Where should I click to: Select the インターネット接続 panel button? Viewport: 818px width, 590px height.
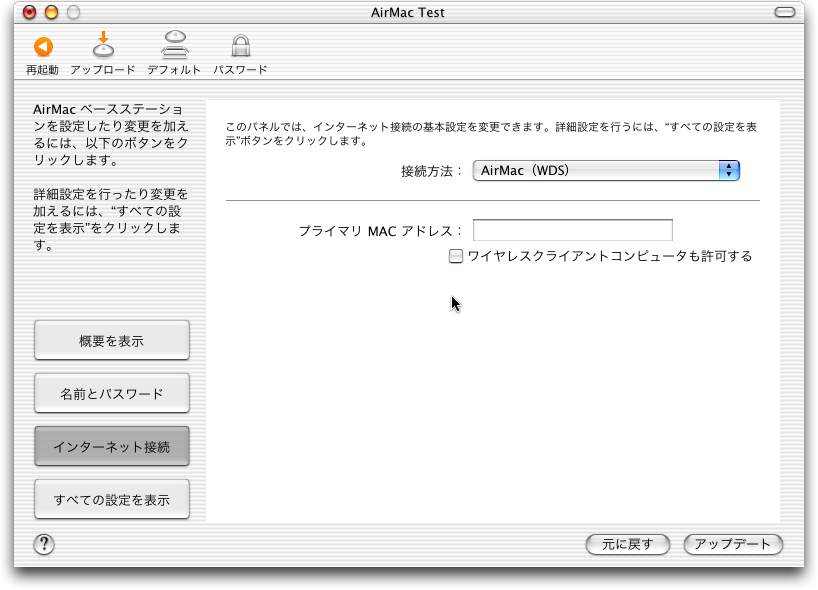111,447
